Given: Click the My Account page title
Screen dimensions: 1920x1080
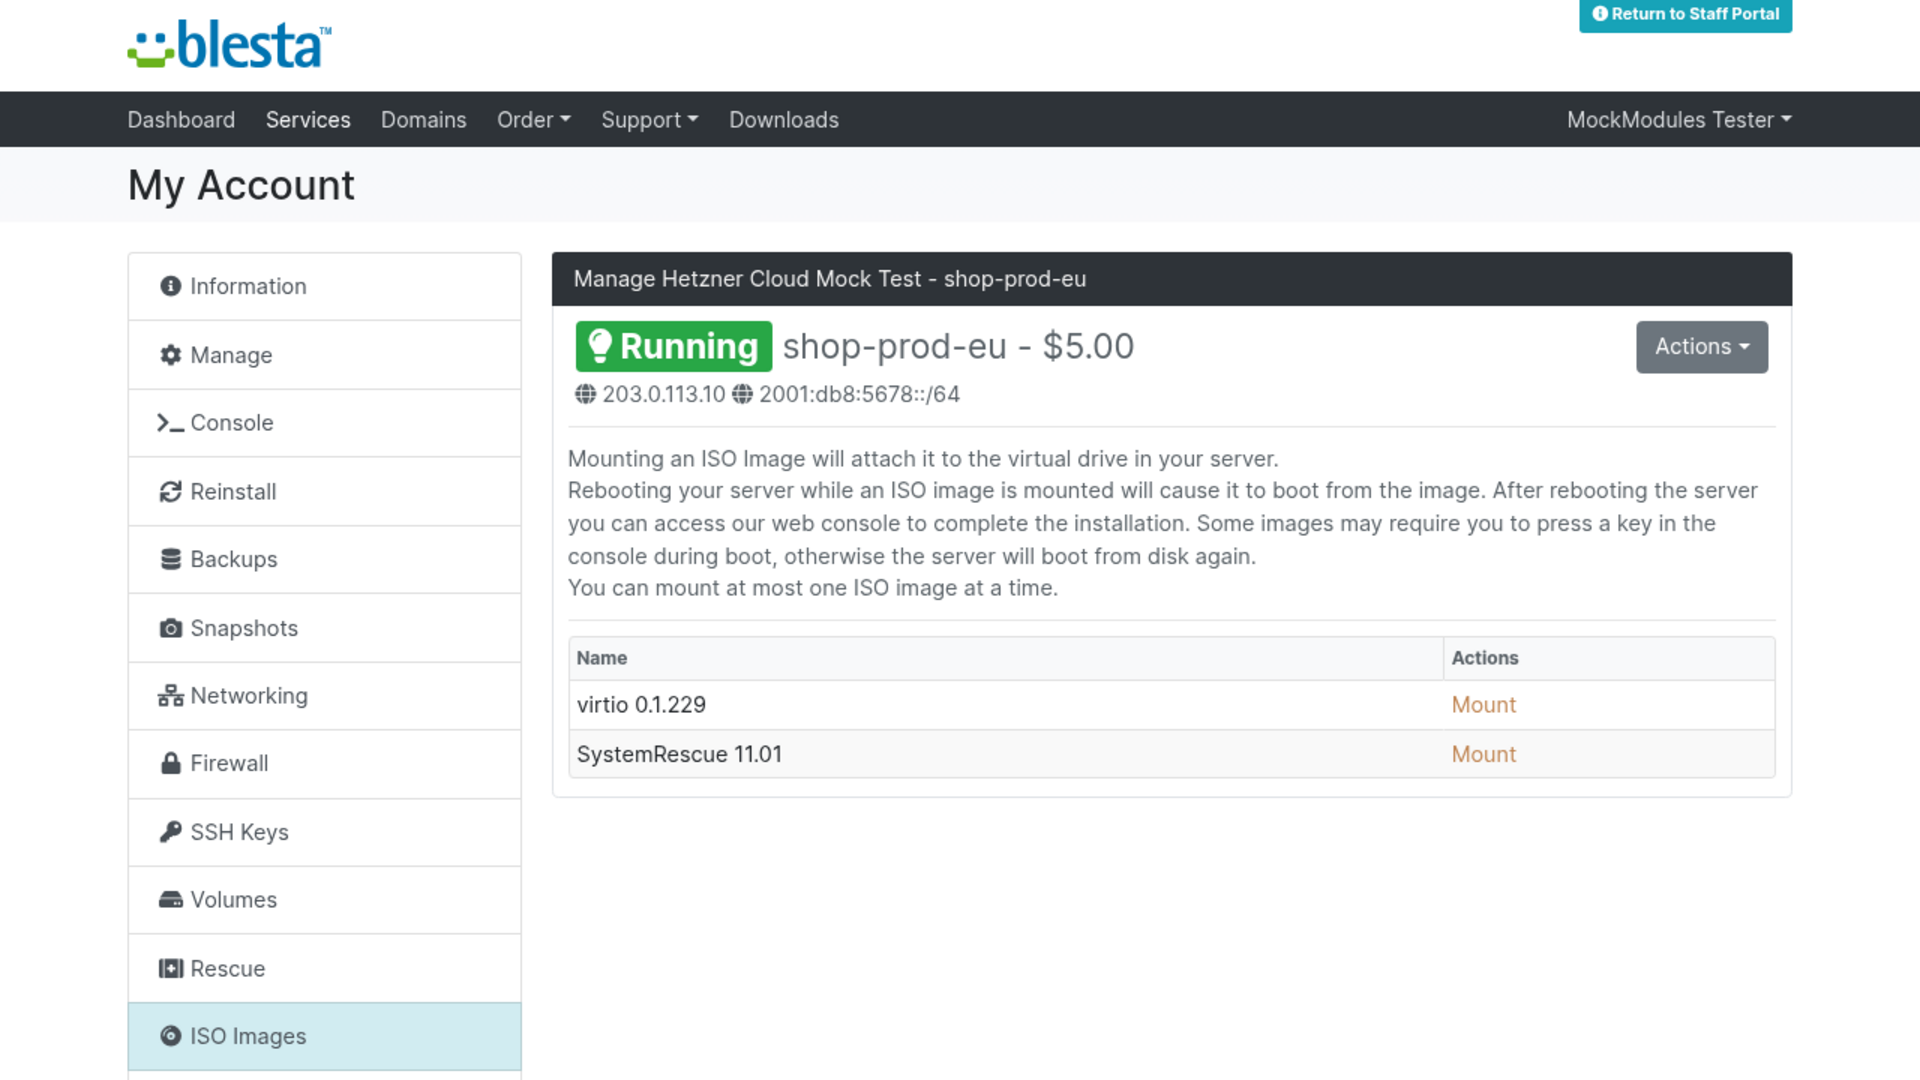Looking at the screenshot, I should (x=241, y=185).
